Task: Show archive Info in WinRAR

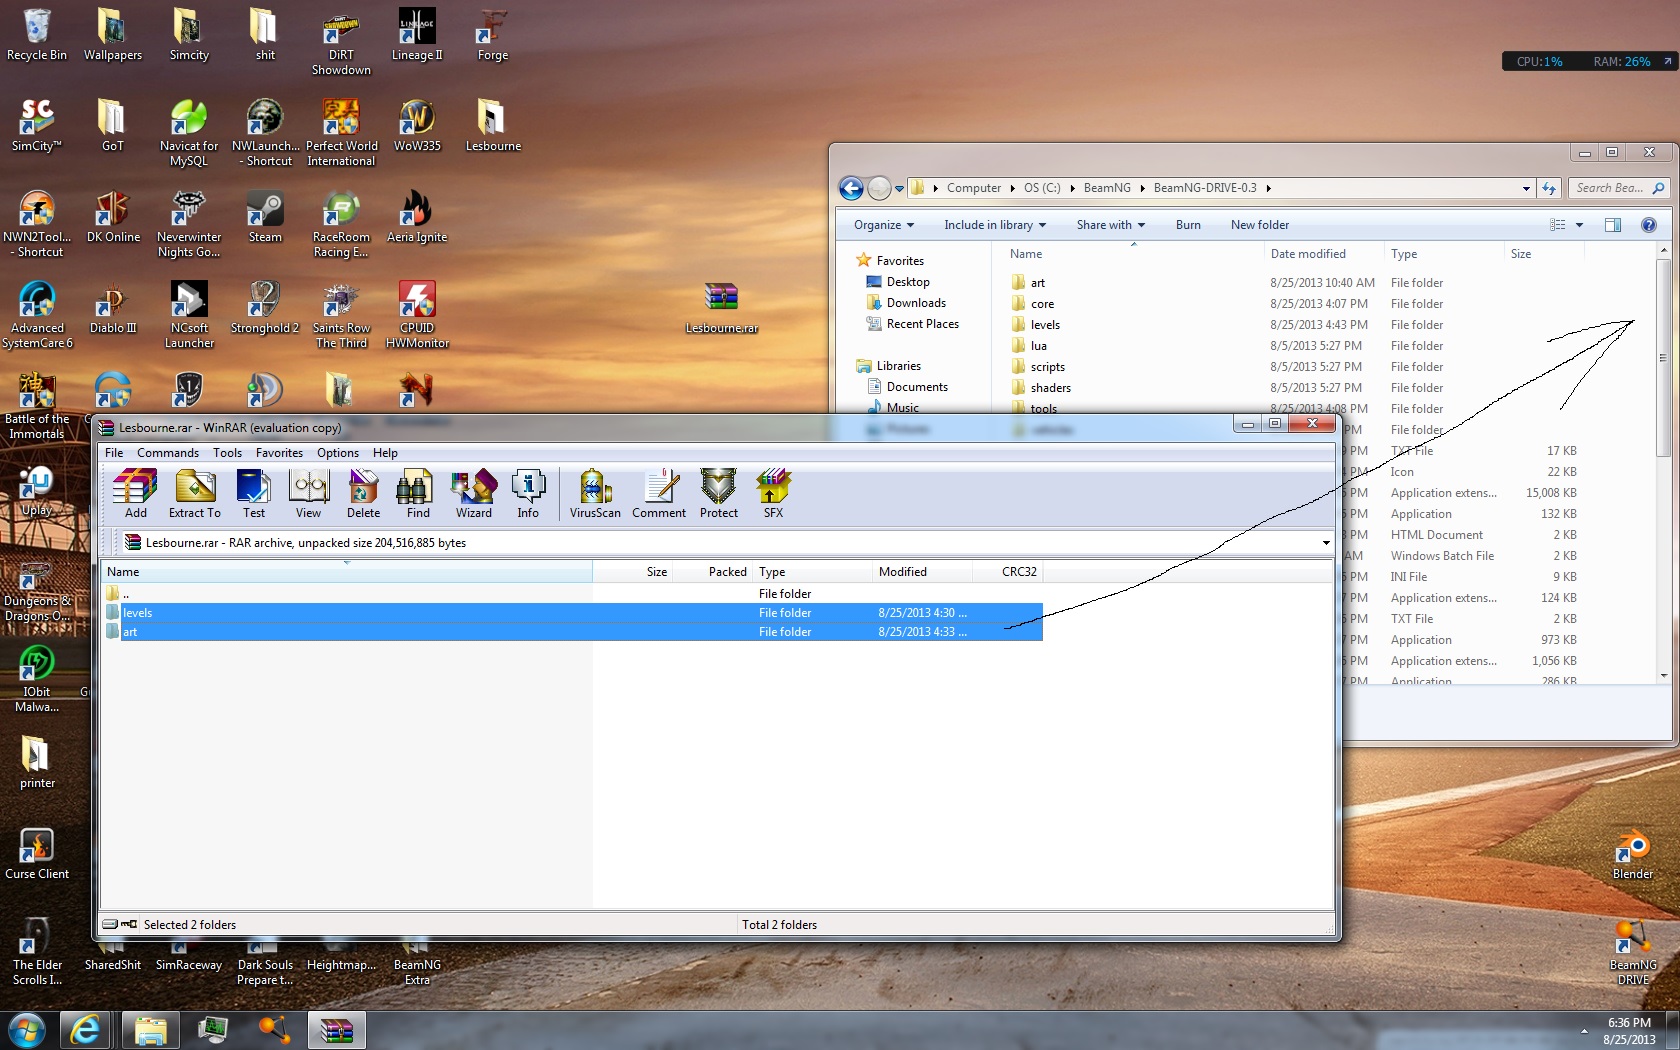Action: pos(528,494)
